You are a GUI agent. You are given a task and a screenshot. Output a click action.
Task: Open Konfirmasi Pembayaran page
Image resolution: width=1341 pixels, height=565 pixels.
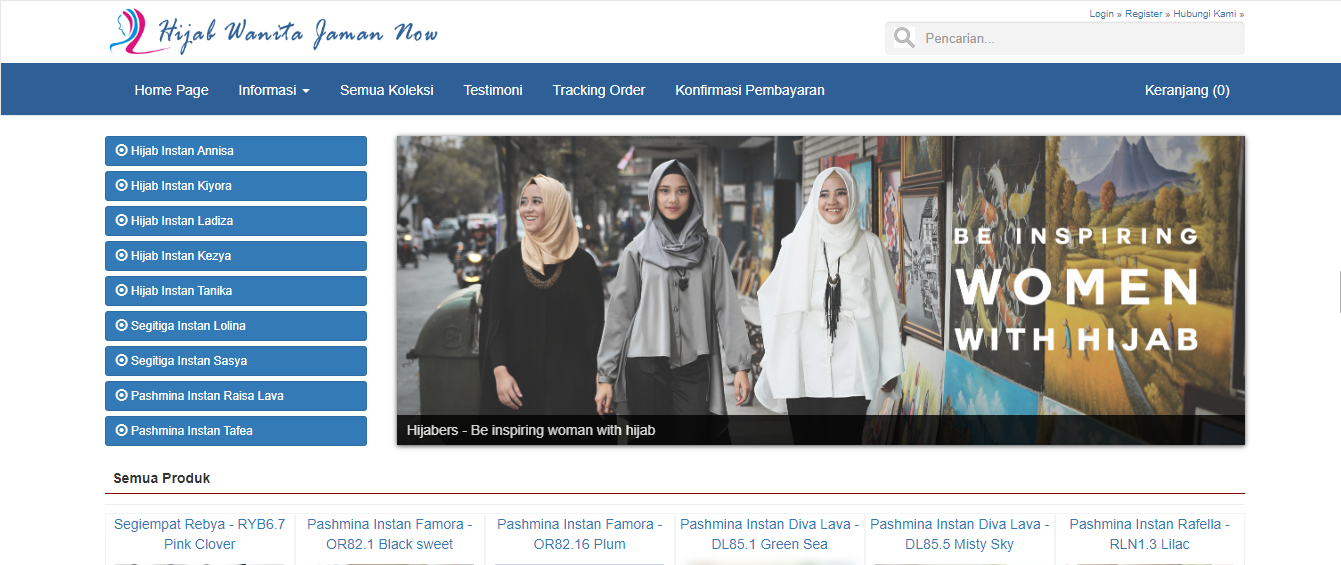[x=750, y=90]
